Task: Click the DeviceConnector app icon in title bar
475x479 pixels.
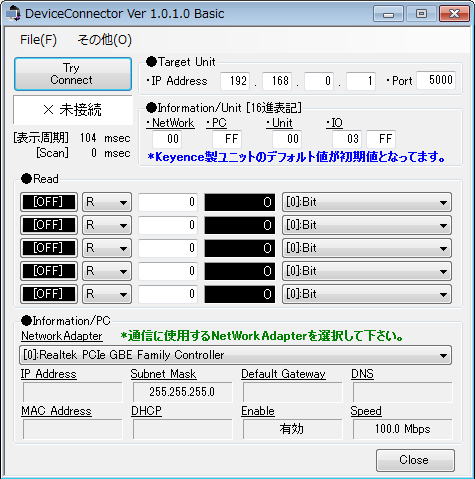Action: (x=14, y=14)
